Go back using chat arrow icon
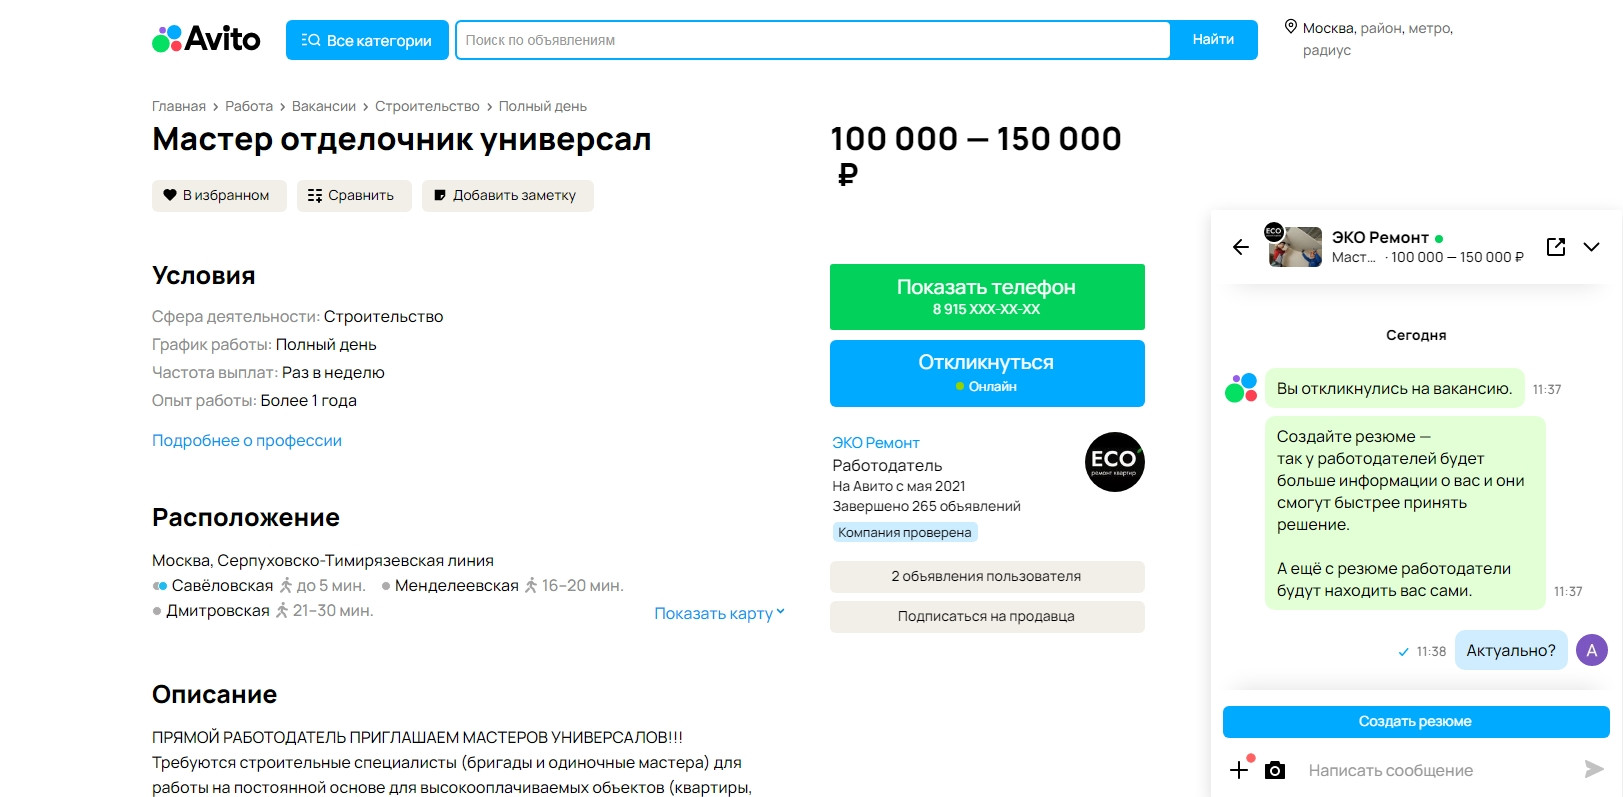This screenshot has width=1623, height=797. click(x=1241, y=247)
